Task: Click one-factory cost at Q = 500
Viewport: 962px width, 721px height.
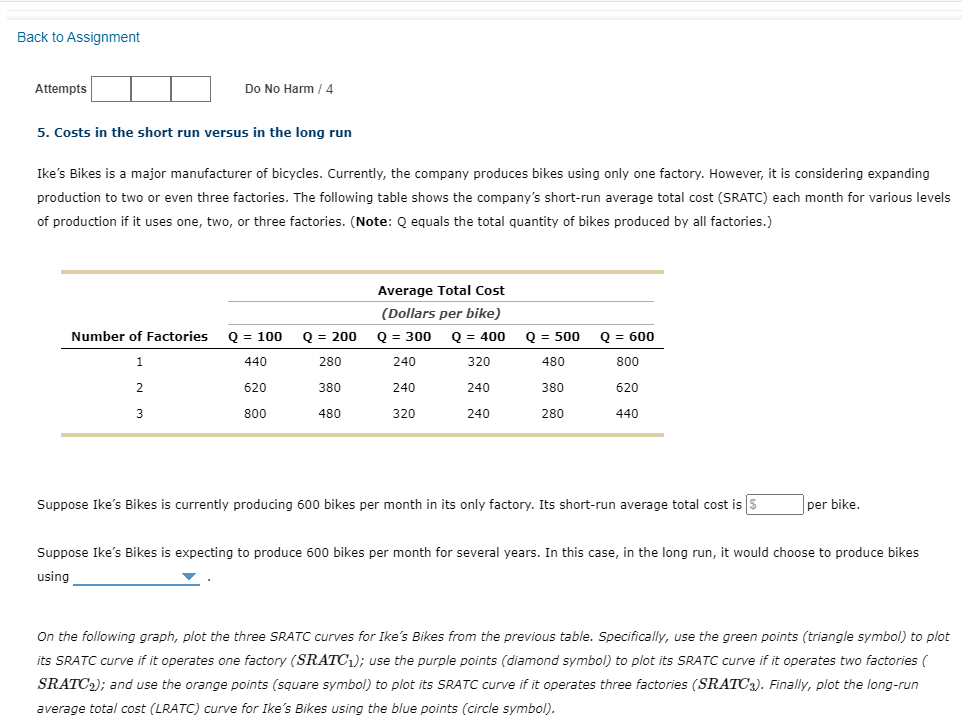Action: [x=553, y=362]
